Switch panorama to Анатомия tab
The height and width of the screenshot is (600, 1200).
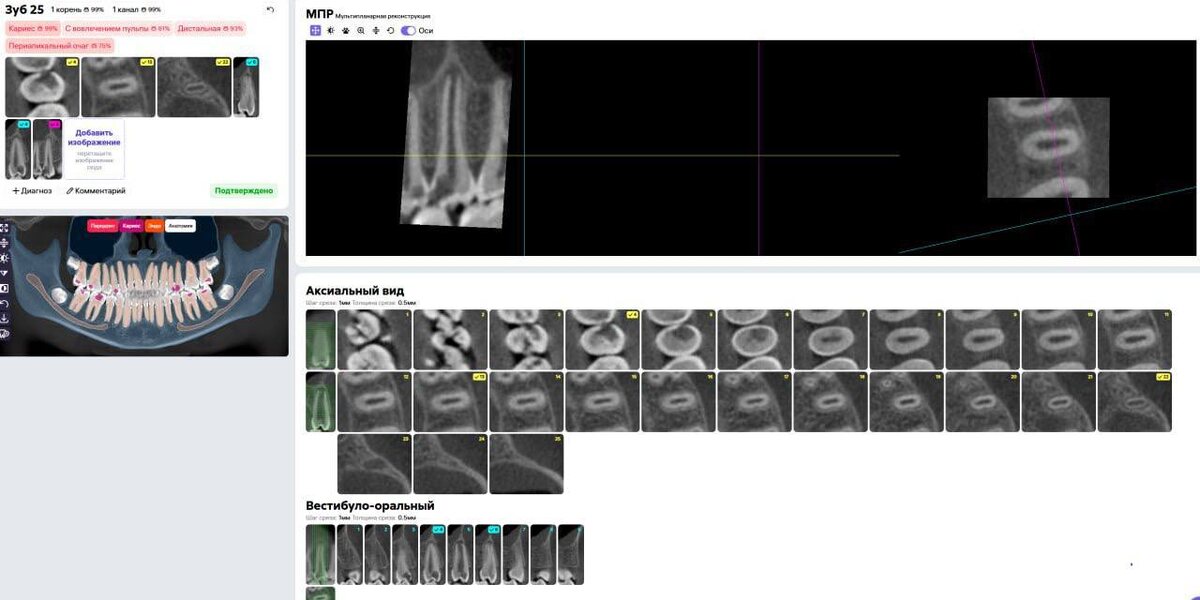tap(180, 226)
